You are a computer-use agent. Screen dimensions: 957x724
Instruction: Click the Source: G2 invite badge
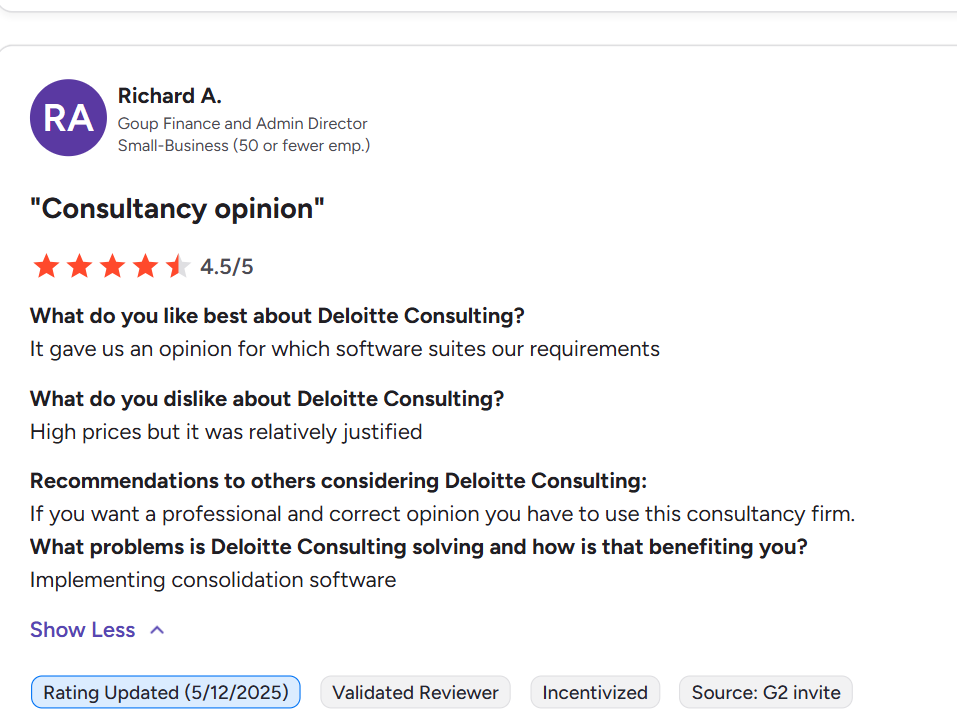pos(765,692)
